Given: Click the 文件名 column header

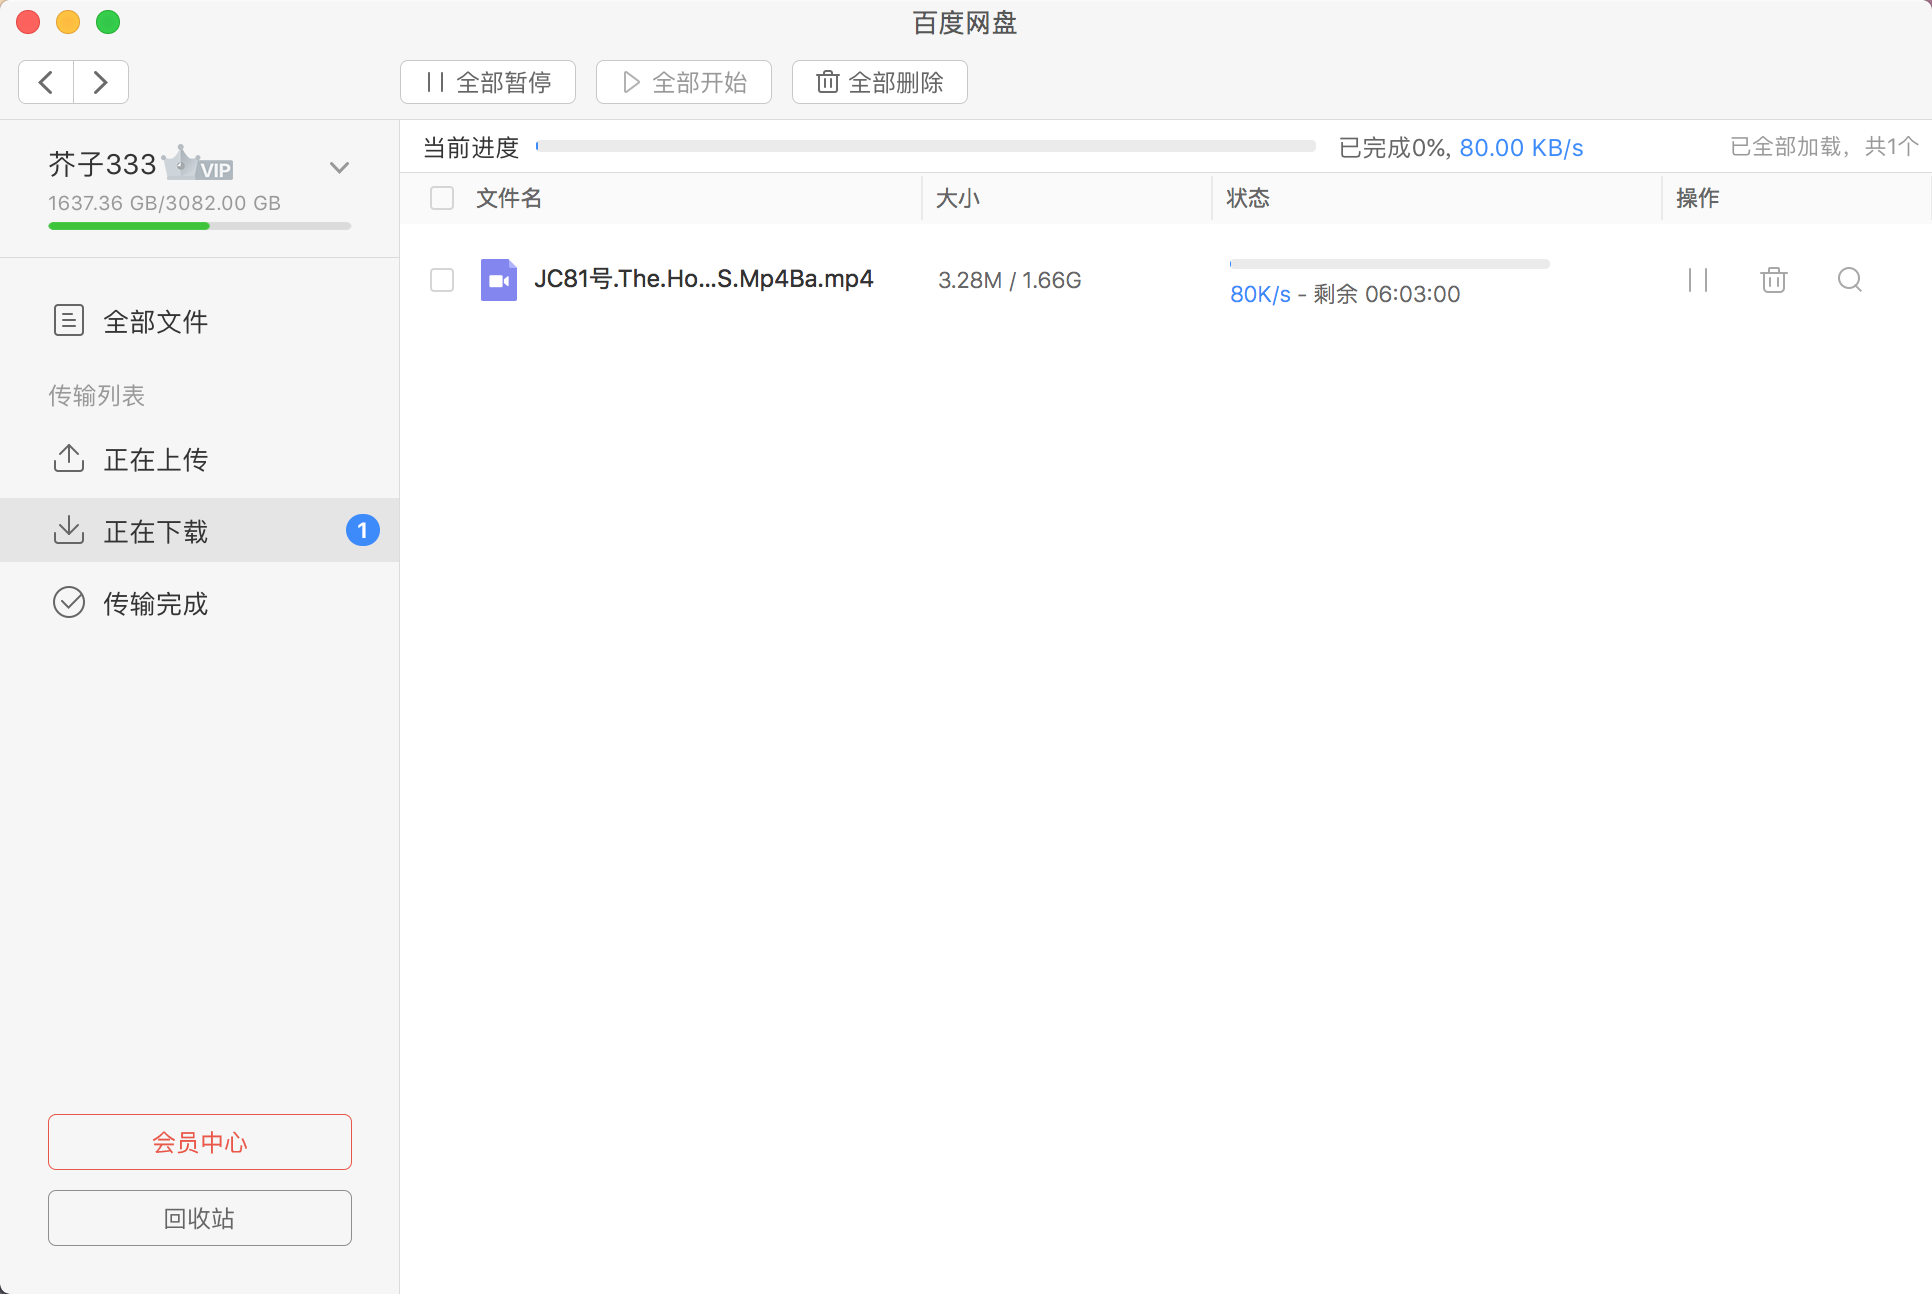Looking at the screenshot, I should point(509,198).
